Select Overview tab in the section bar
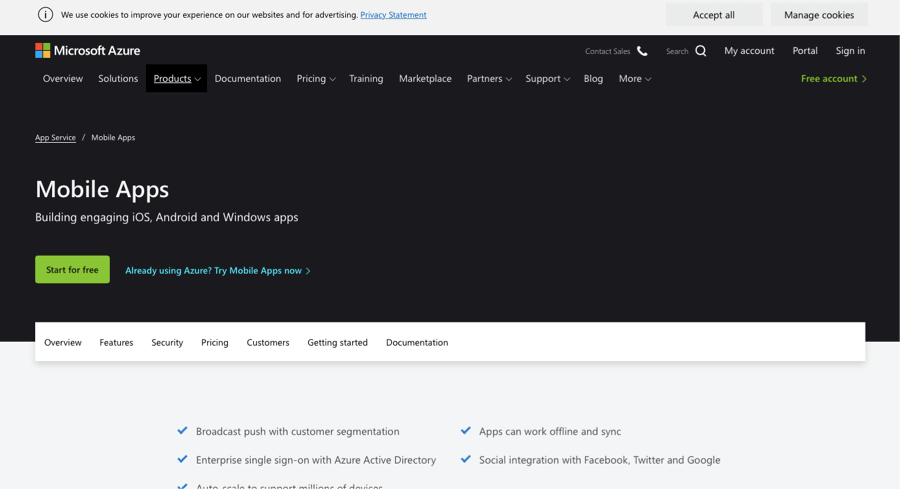The height and width of the screenshot is (489, 900). point(63,343)
